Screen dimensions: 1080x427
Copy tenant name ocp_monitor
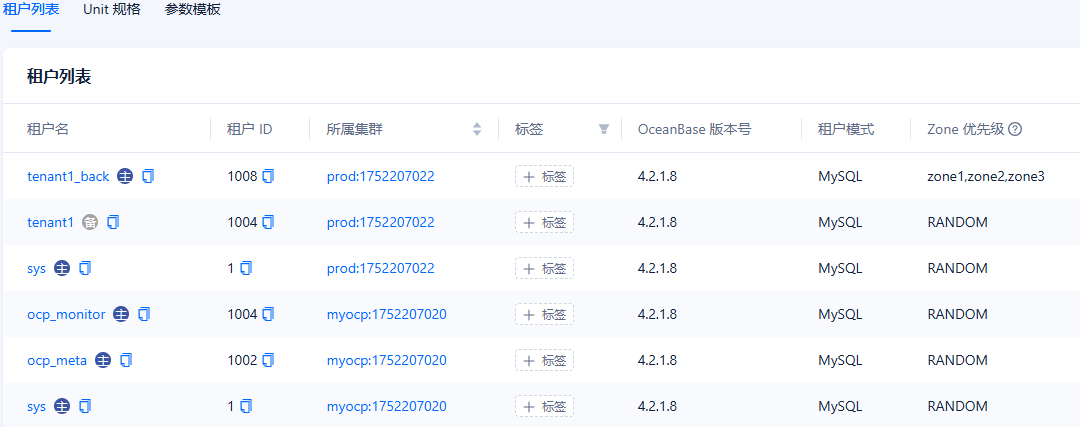(x=144, y=314)
